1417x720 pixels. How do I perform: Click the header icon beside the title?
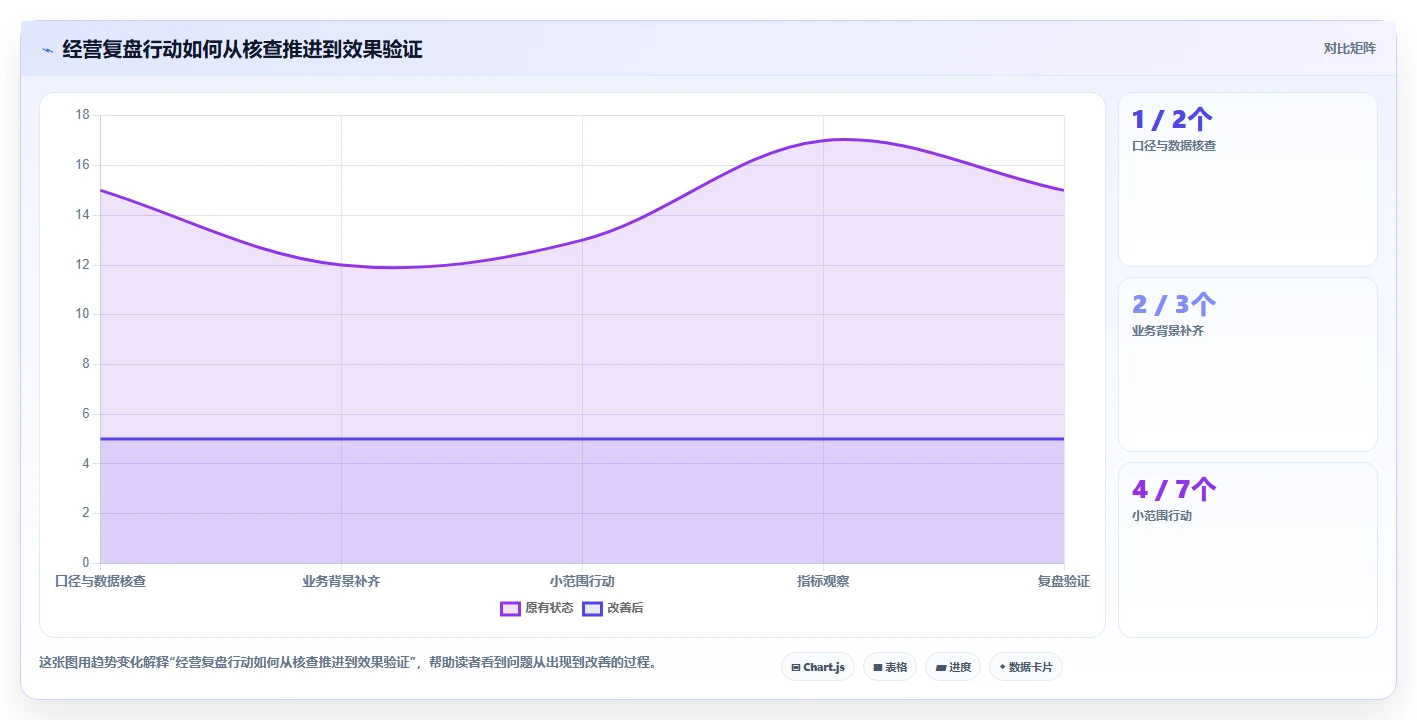pos(47,50)
